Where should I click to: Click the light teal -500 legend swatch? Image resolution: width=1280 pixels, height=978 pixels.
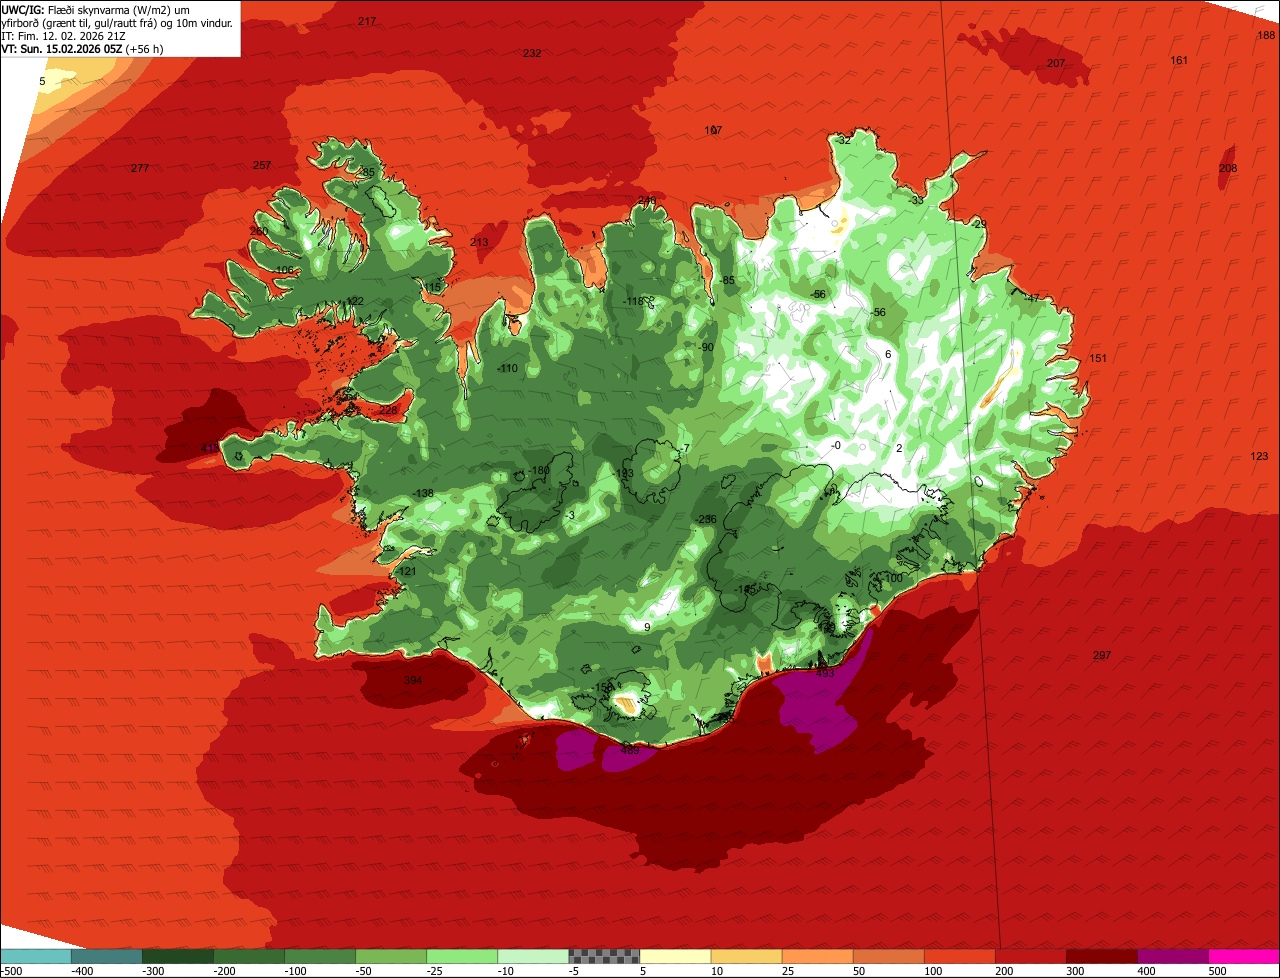point(35,956)
